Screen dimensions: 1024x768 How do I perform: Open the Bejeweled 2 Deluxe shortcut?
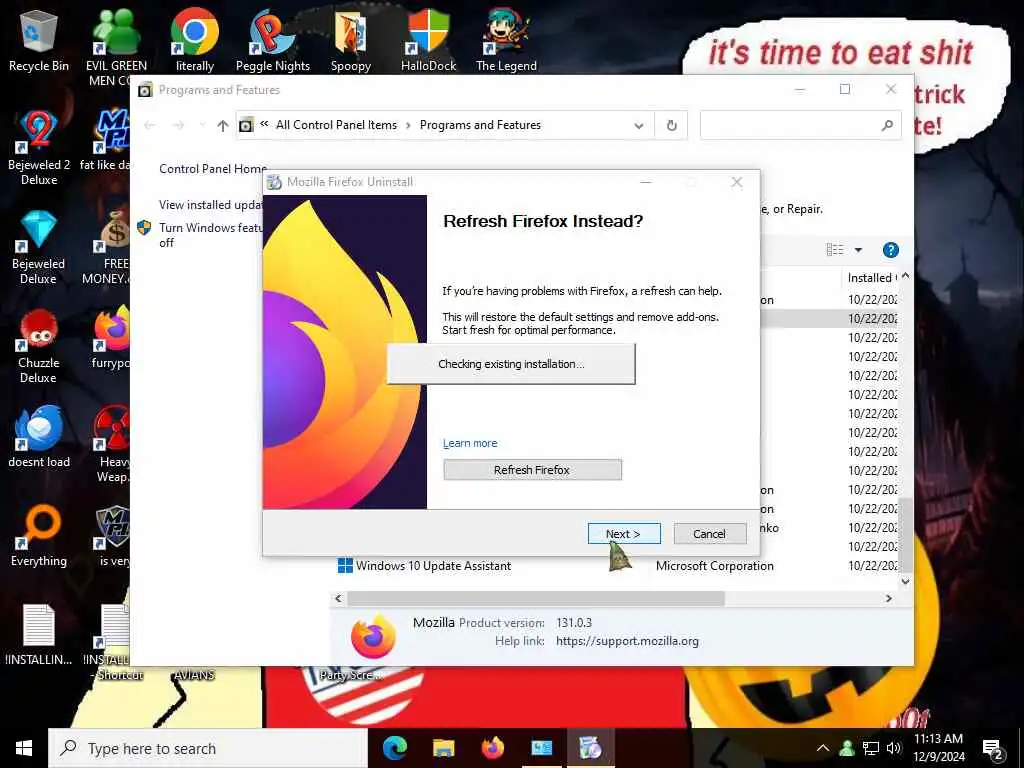(39, 148)
